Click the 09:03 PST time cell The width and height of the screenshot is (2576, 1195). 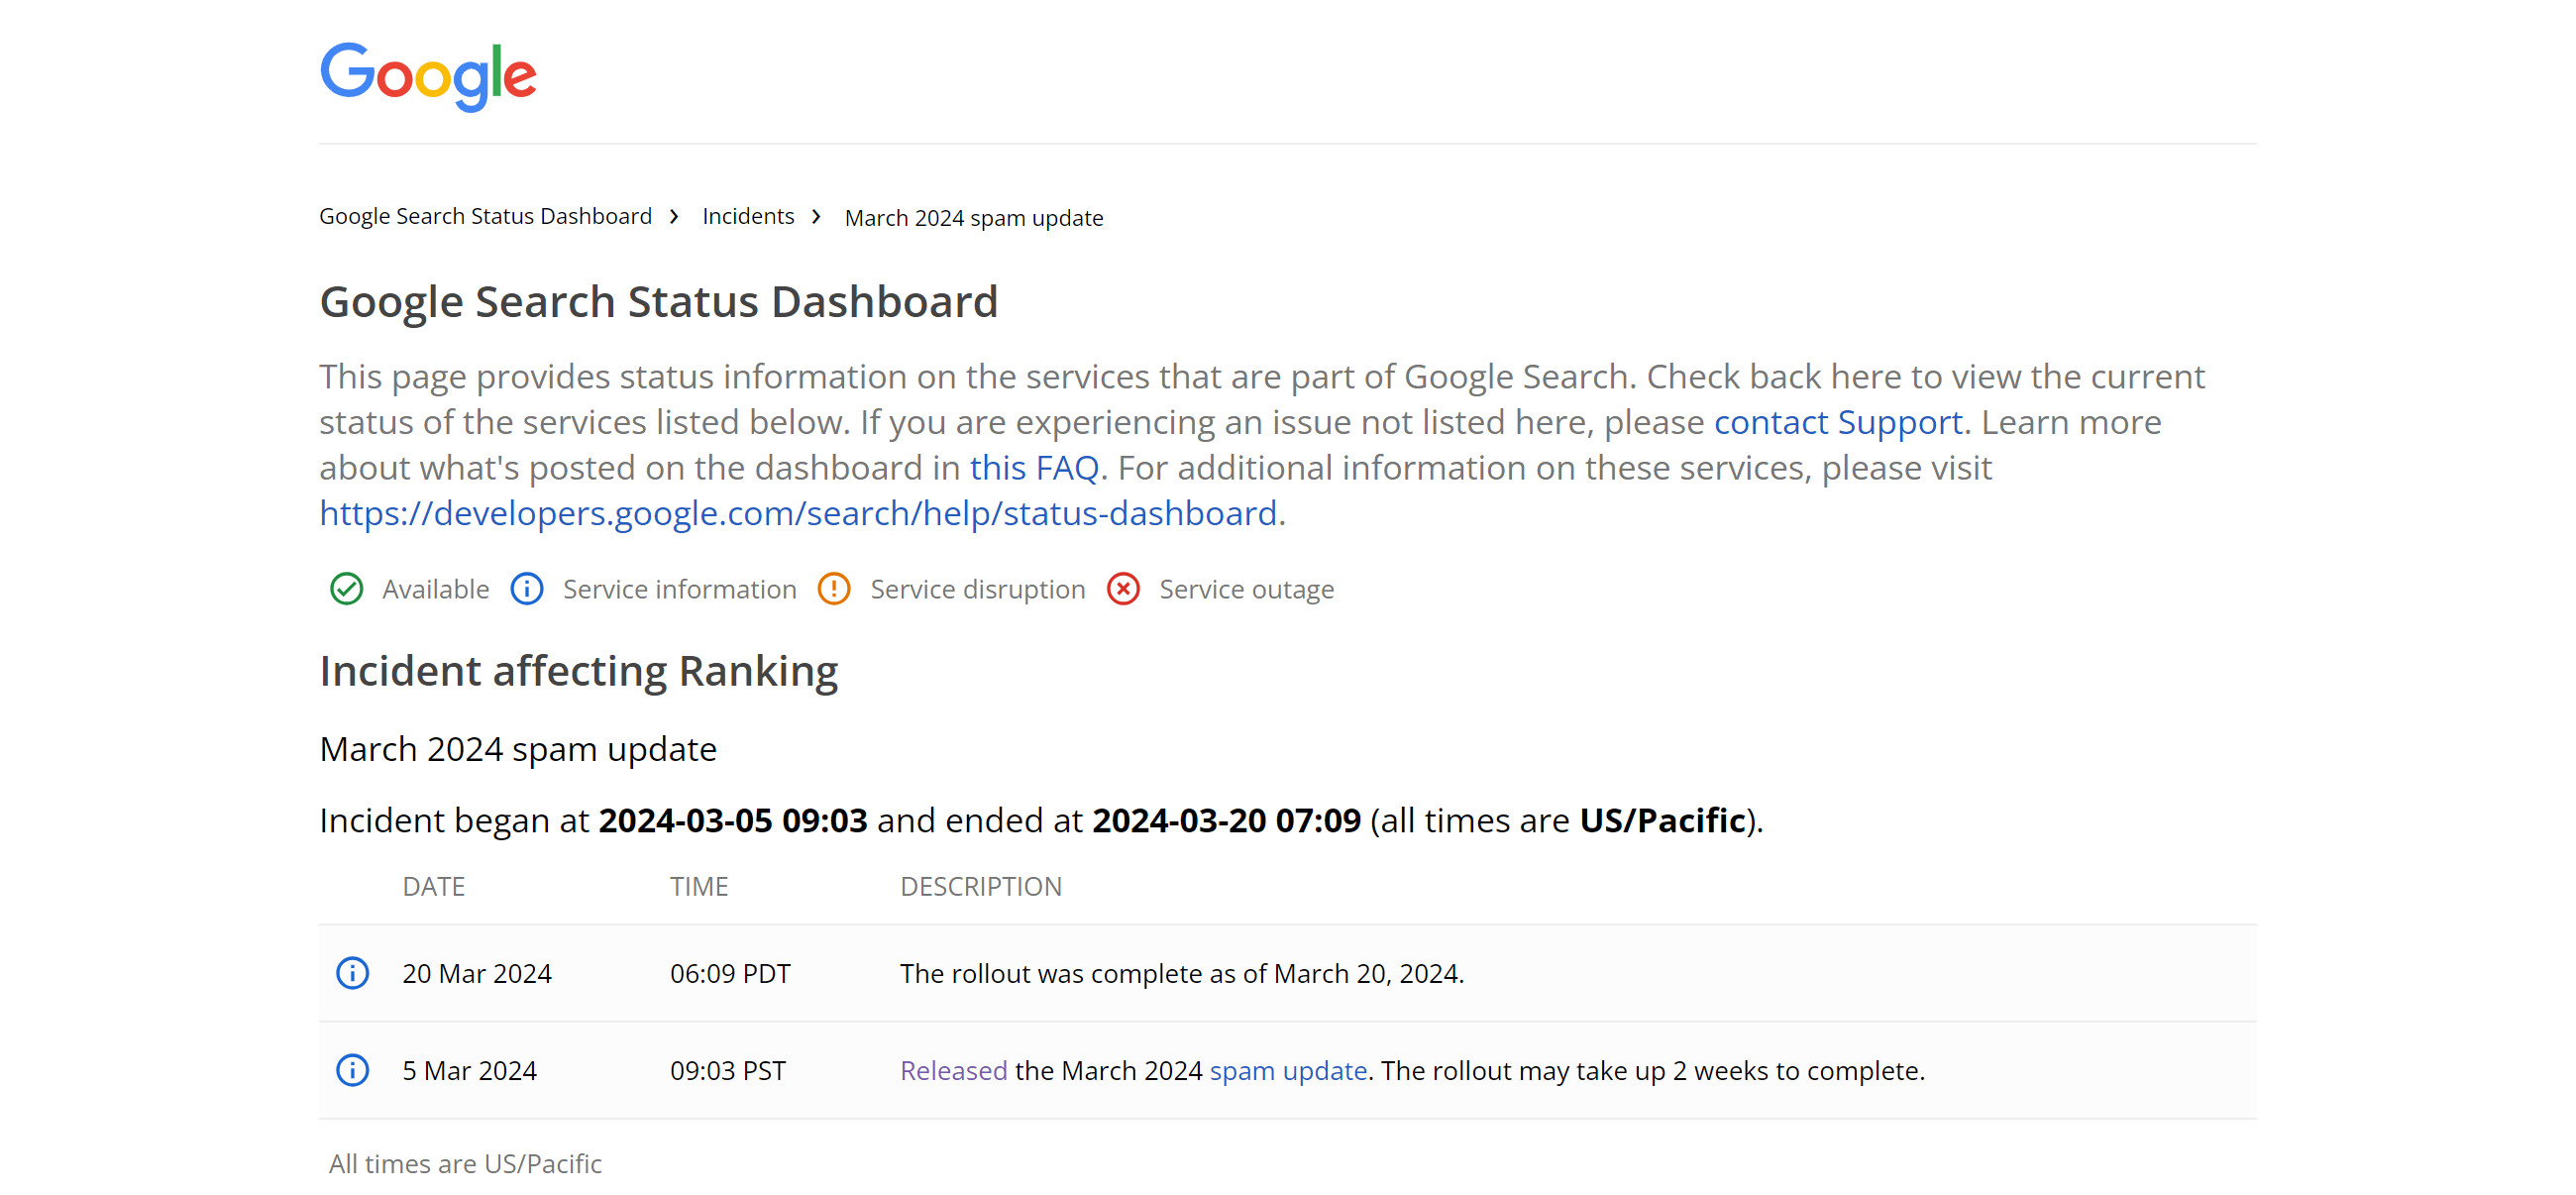pos(728,1070)
